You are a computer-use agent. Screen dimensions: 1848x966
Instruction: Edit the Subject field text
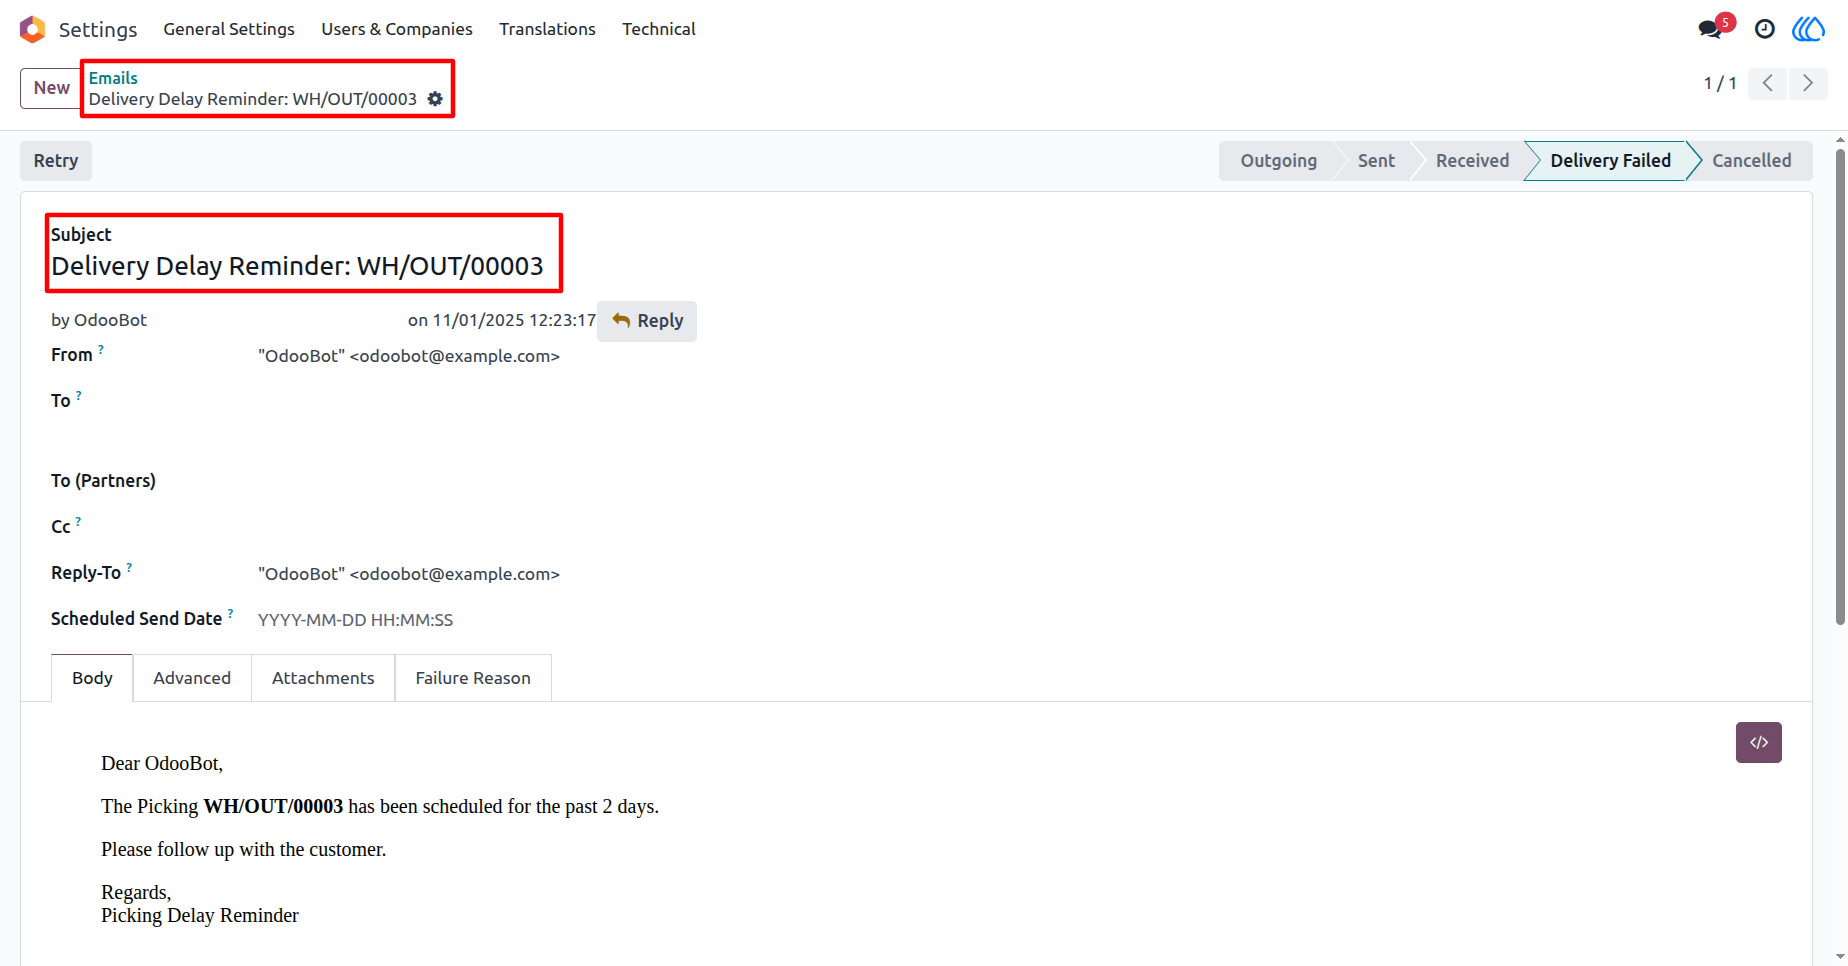click(298, 266)
